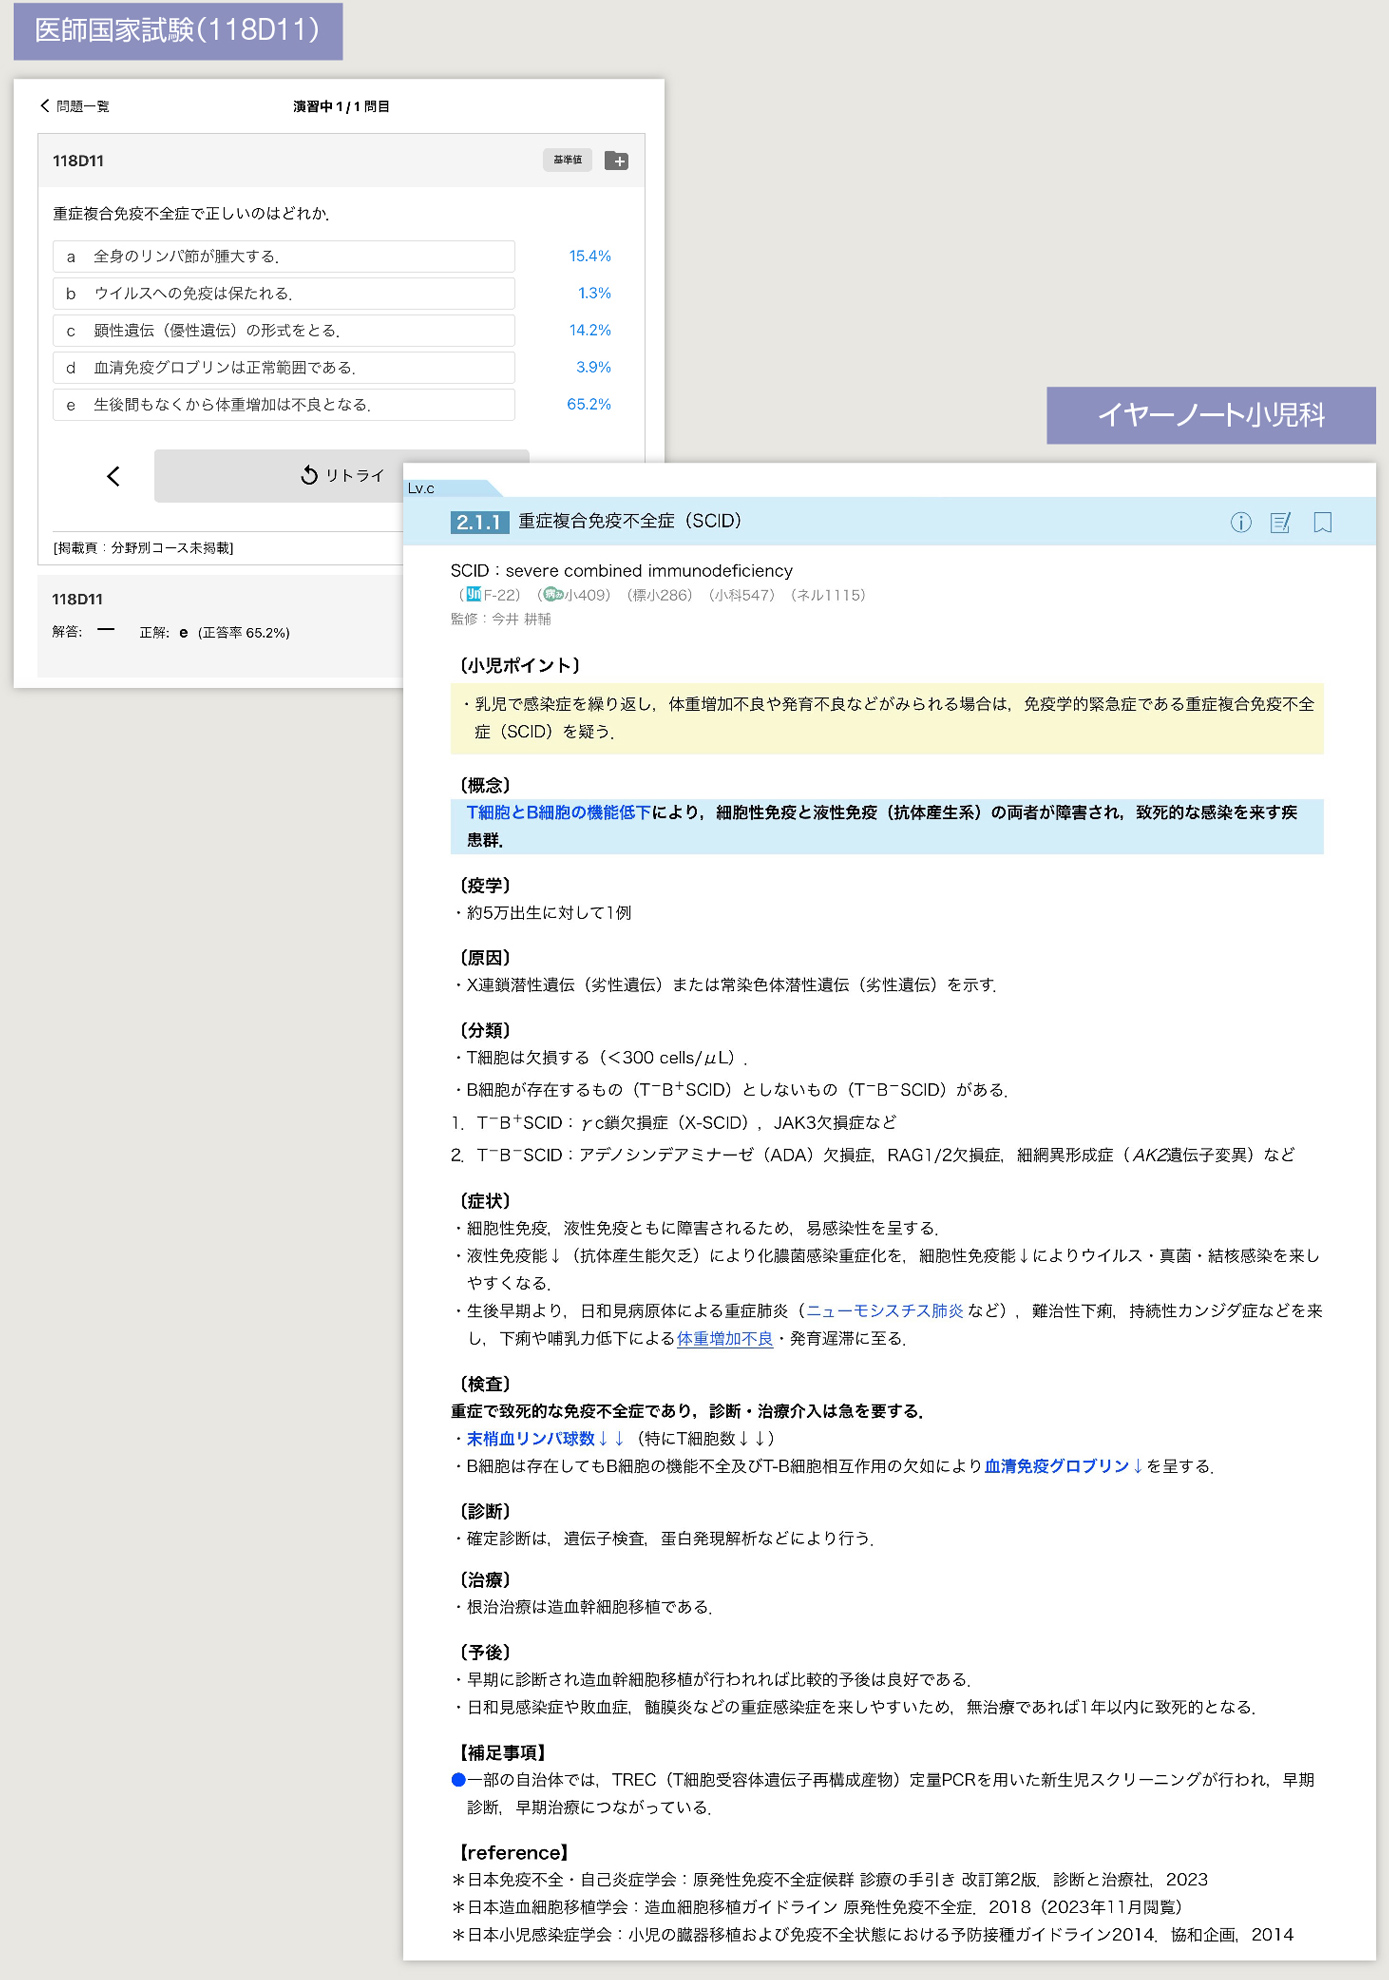
Task: Open the note editing icon in SCID header
Action: click(1281, 522)
